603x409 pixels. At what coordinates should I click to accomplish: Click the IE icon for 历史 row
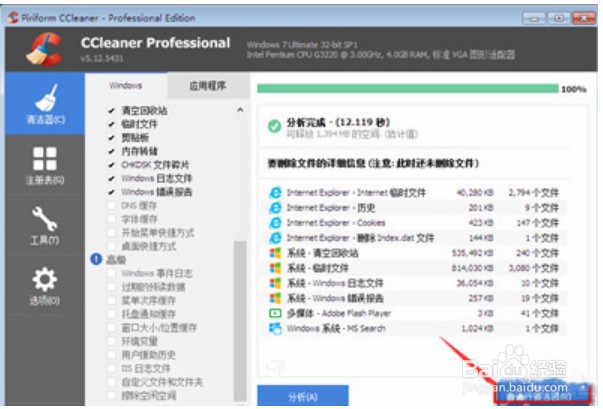275,208
